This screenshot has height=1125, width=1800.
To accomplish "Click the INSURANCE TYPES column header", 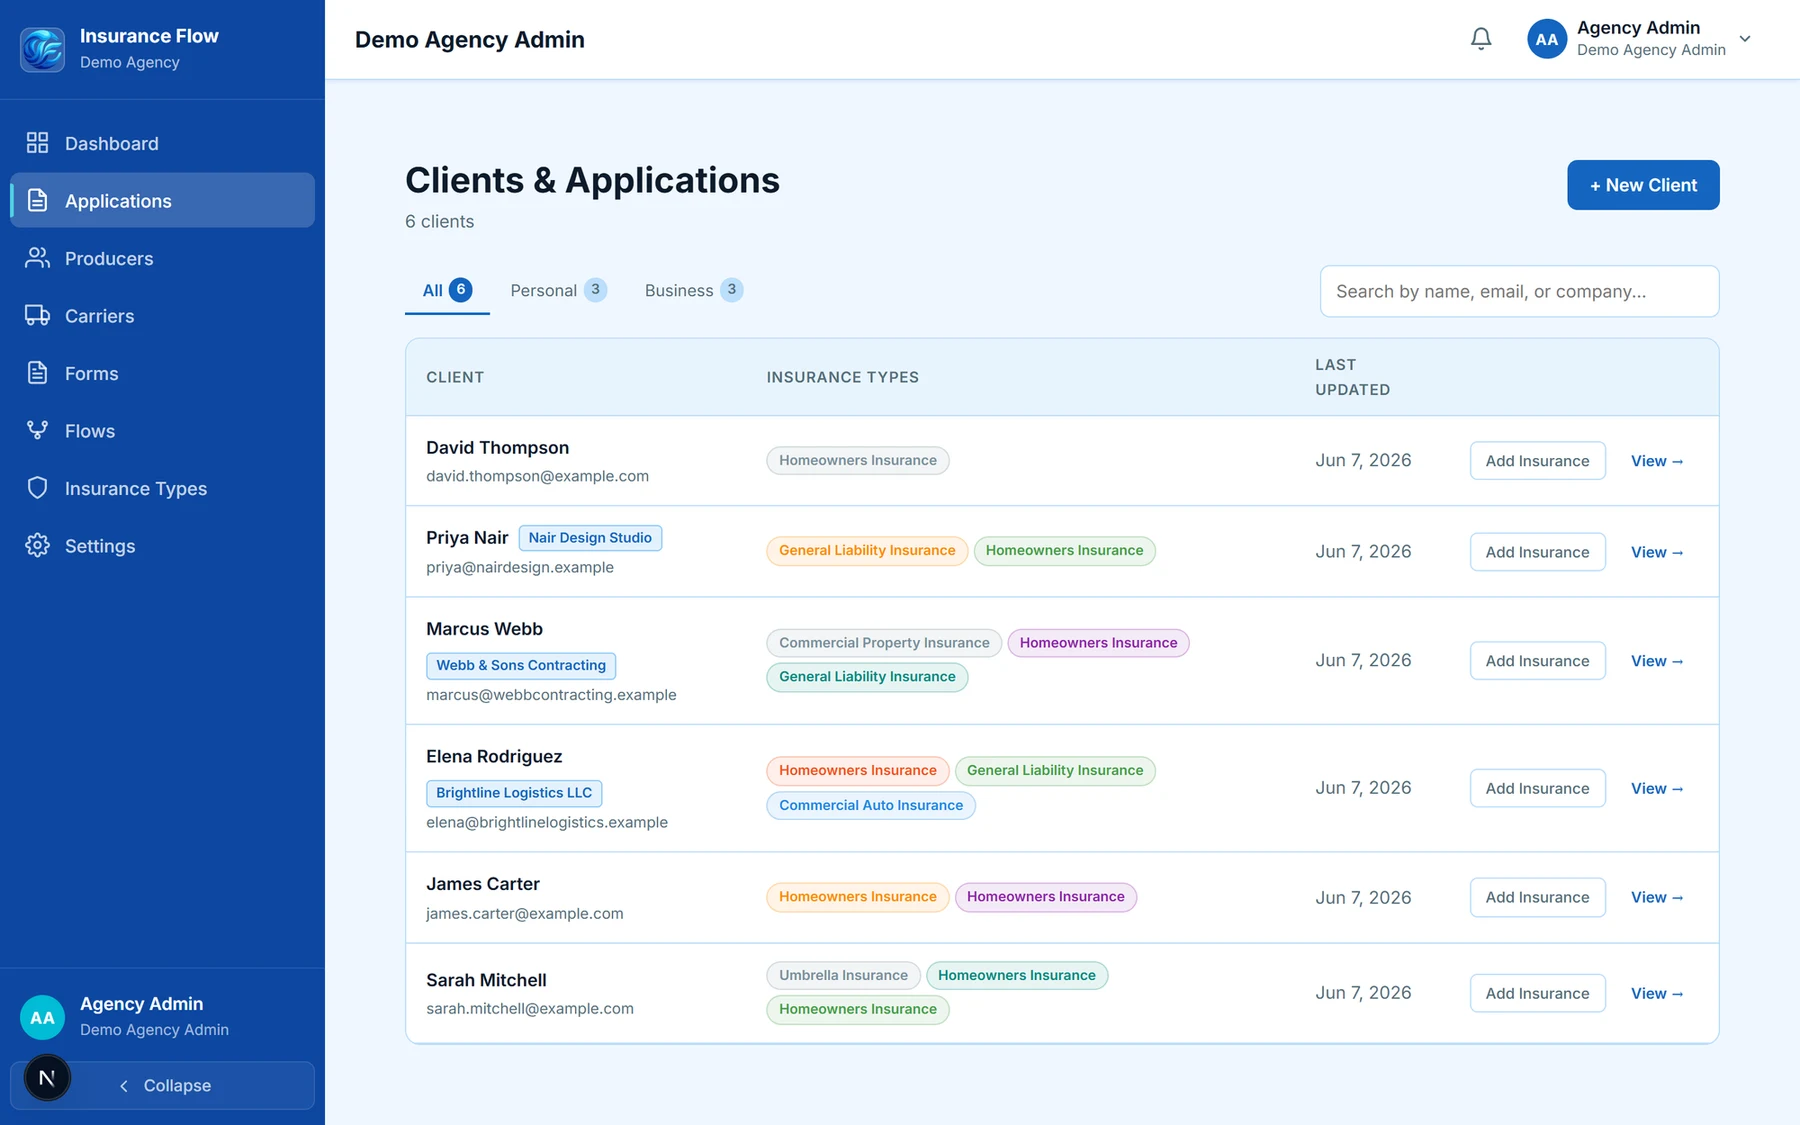I will (843, 377).
